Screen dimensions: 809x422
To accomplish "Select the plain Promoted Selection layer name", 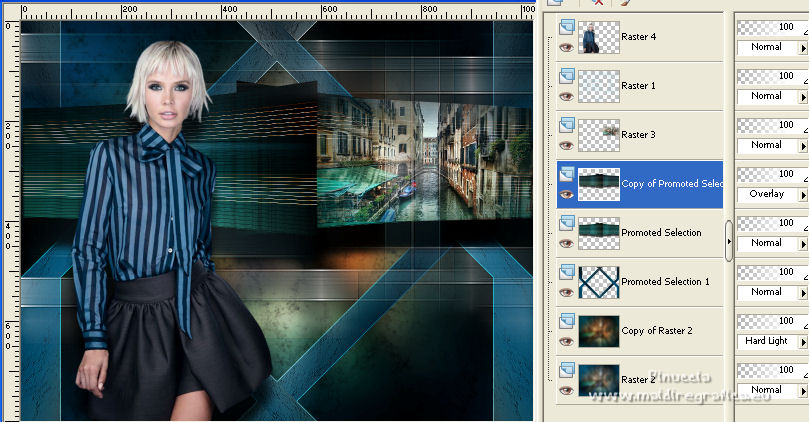I will click(661, 233).
